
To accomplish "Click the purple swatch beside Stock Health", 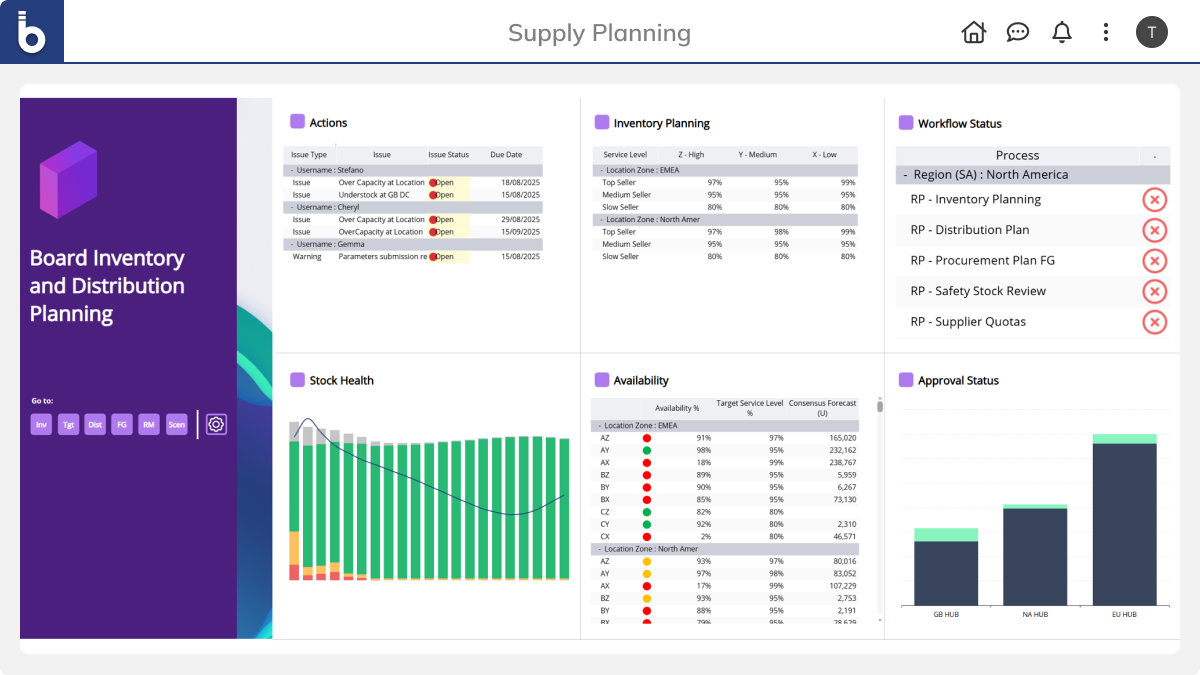I will click(x=297, y=379).
